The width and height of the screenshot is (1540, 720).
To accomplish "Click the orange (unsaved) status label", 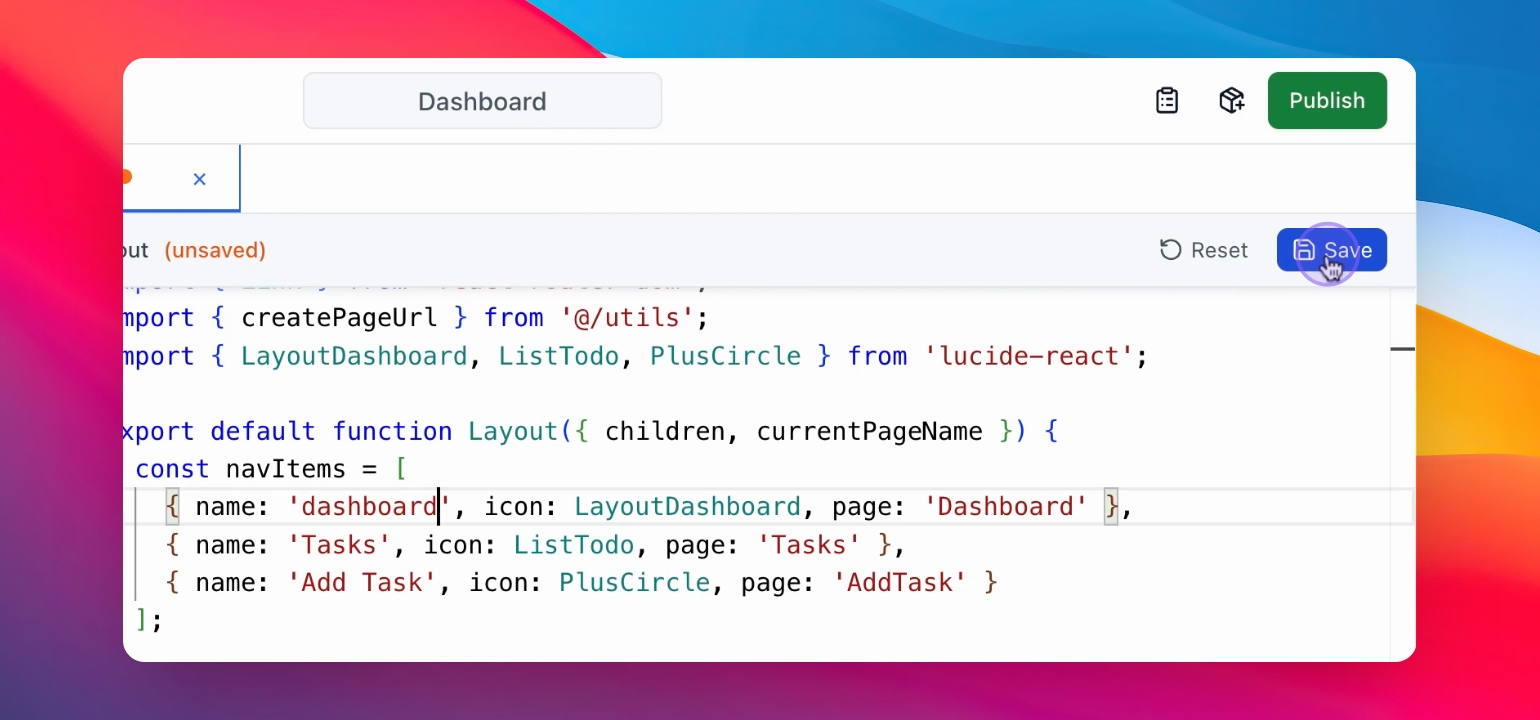I will coord(215,250).
